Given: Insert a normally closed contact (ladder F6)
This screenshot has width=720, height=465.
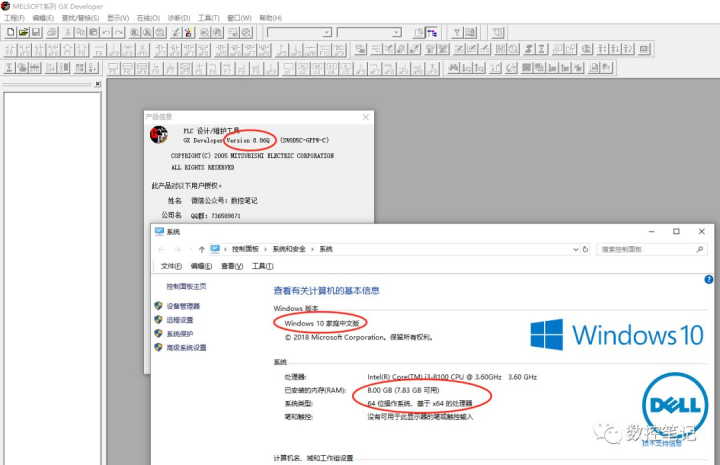Looking at the screenshot, I should coord(39,50).
